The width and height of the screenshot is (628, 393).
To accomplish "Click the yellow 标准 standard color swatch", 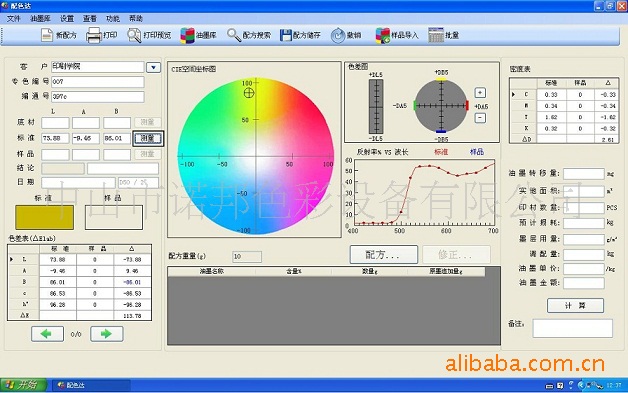I will (44, 217).
